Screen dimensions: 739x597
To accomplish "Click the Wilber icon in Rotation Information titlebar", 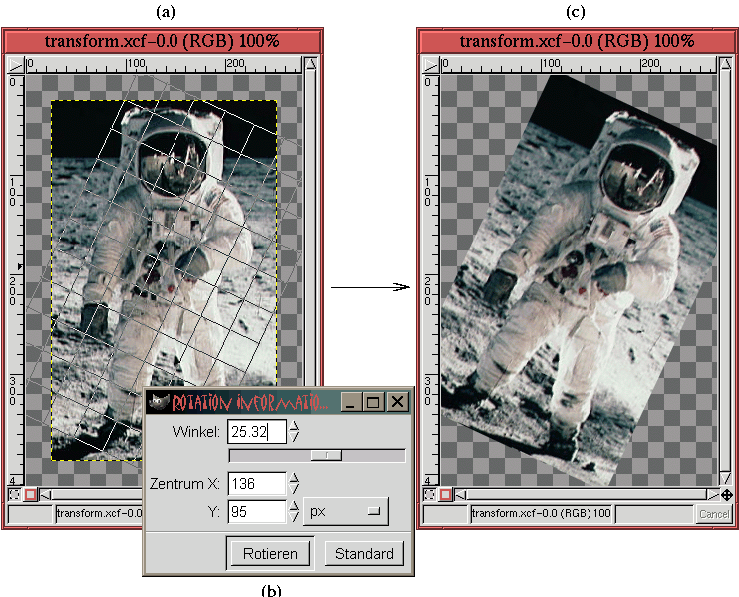I will pos(159,402).
